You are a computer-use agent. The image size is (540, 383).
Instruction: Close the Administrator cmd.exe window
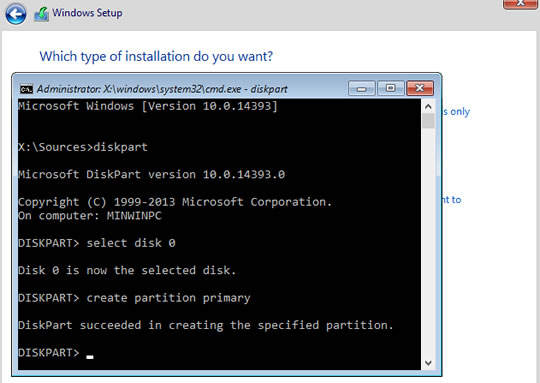coord(420,89)
